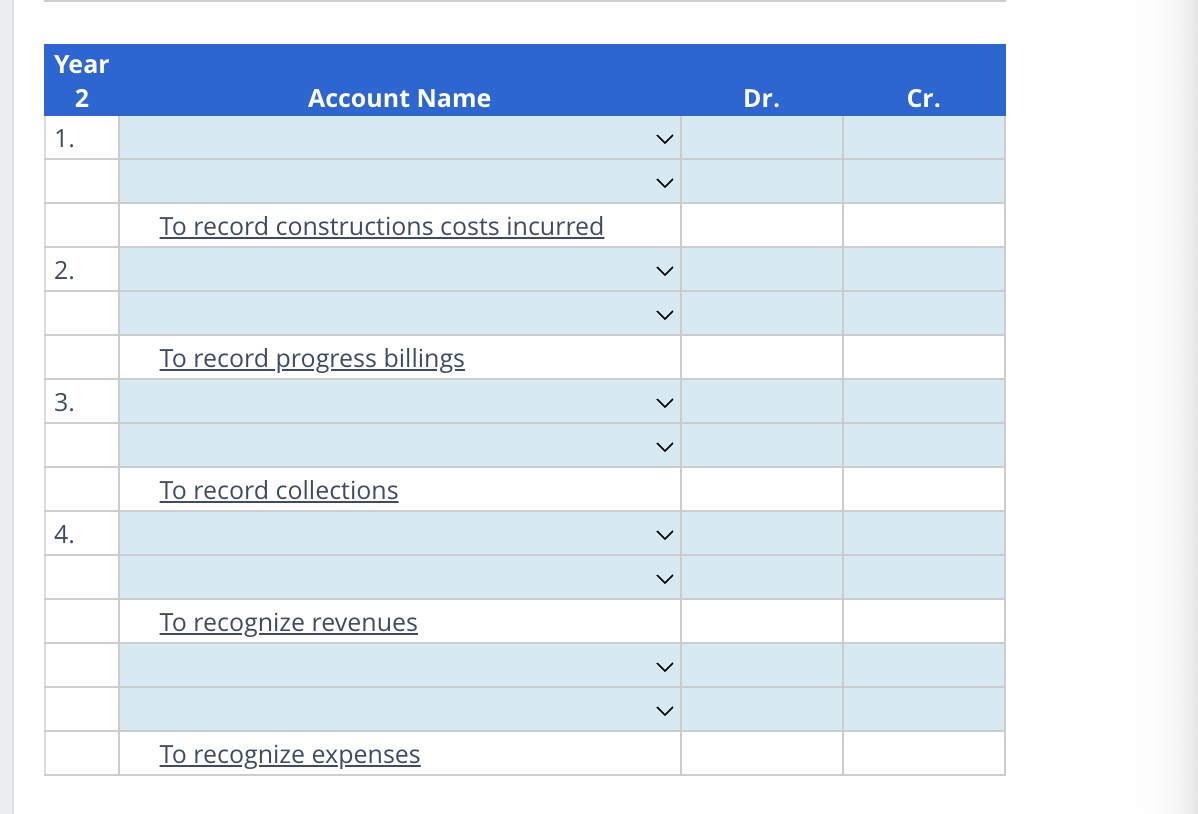This screenshot has width=1198, height=814.
Task: Click Cr. field just below 'To recognize revenues'
Action: pyautogui.click(x=924, y=666)
